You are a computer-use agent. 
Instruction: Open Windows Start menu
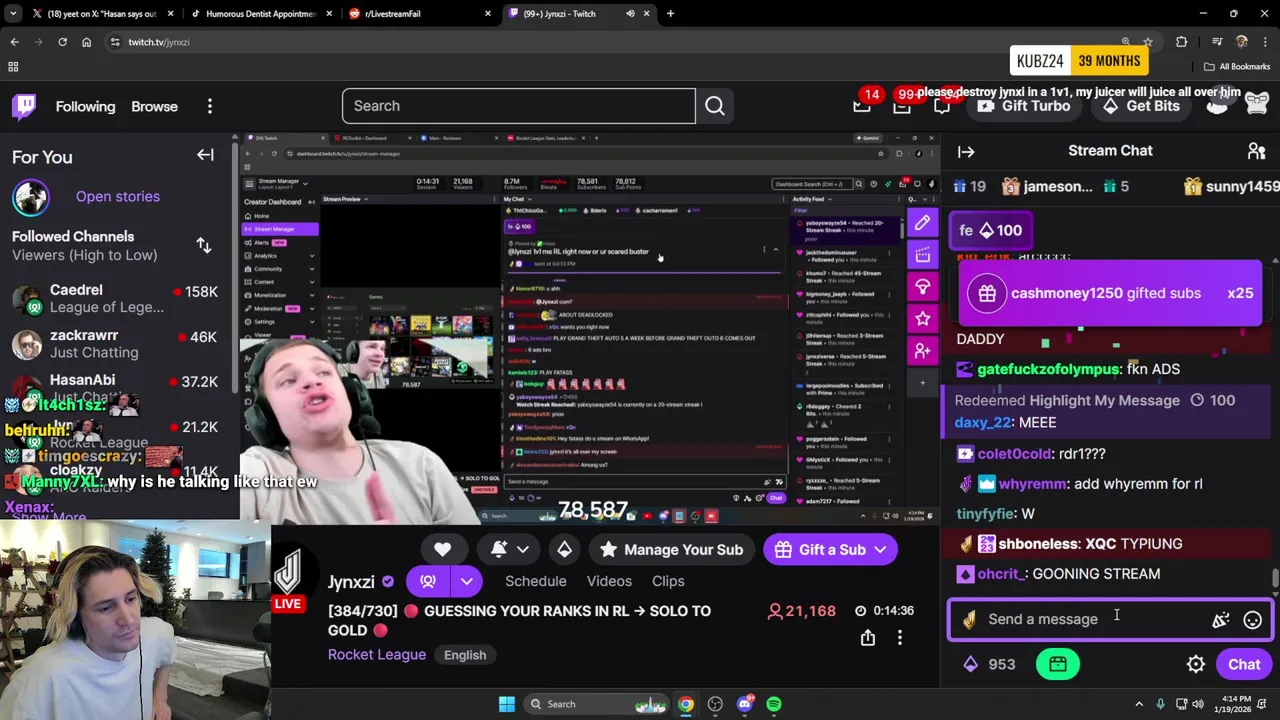click(506, 704)
